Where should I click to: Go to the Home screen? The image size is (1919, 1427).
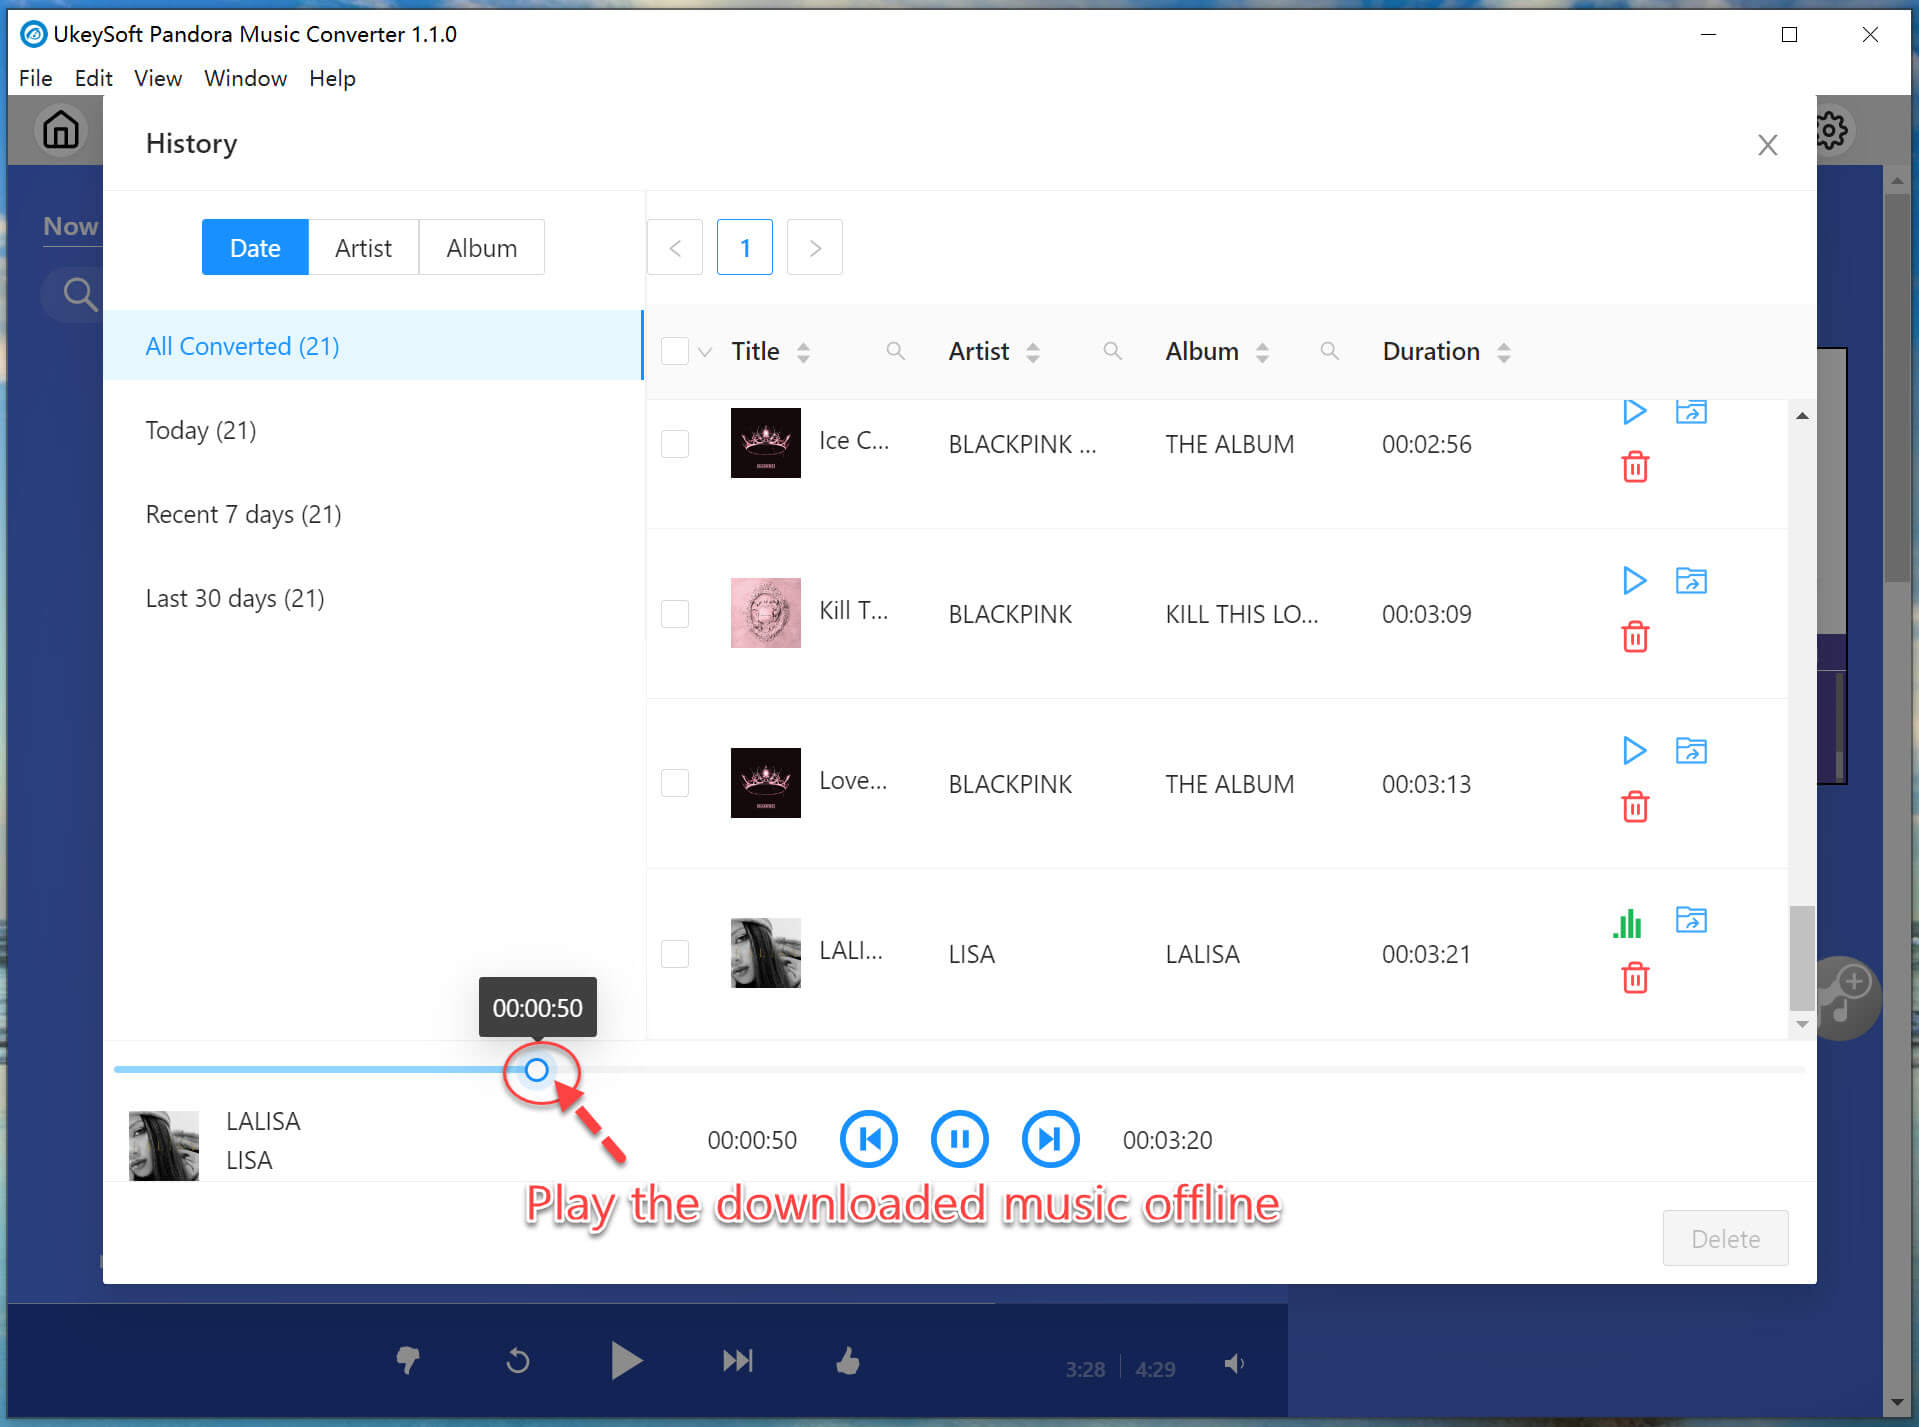tap(60, 130)
